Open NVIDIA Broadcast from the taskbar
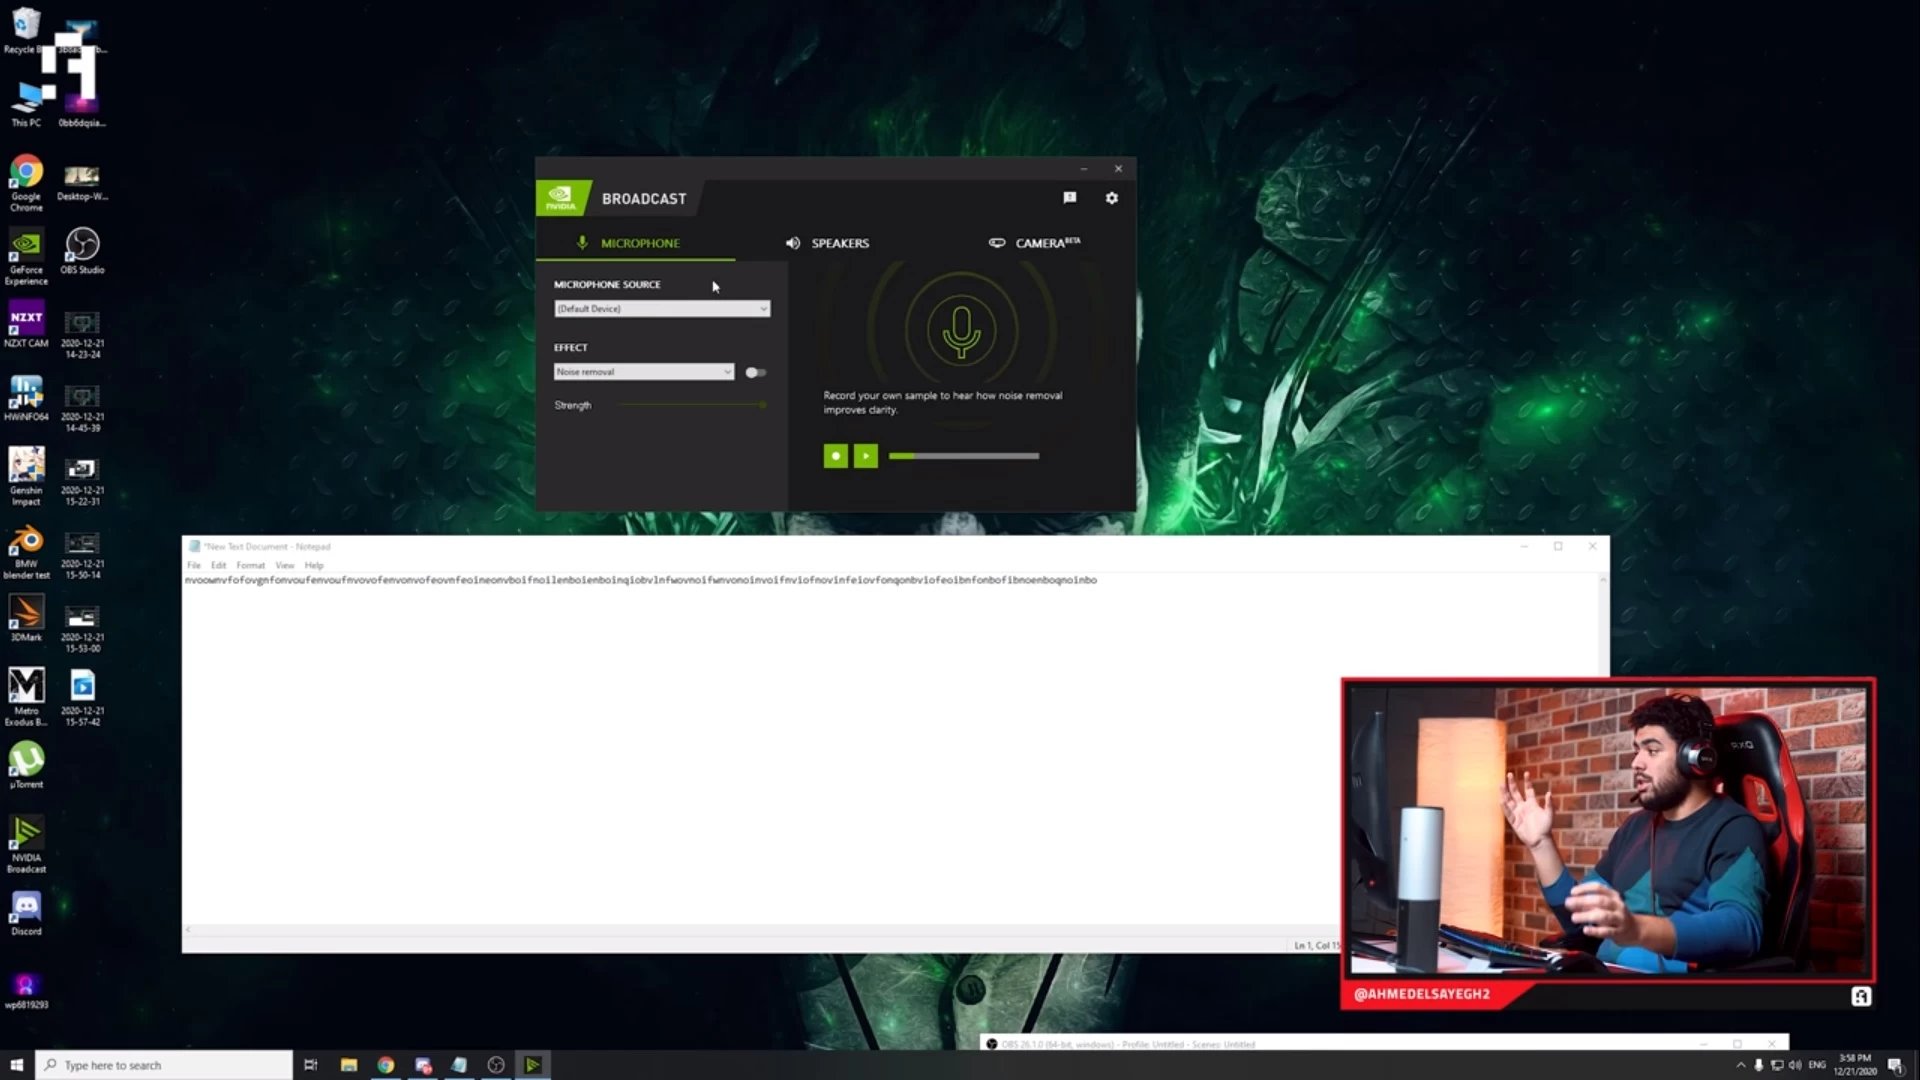The height and width of the screenshot is (1080, 1920). click(533, 1065)
